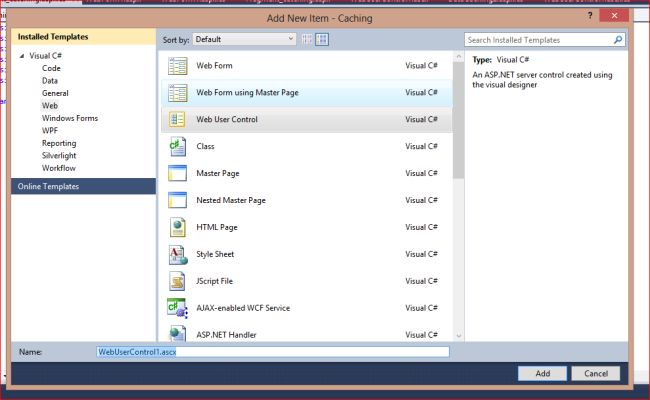Select the Master Page template icon
Image resolution: width=650 pixels, height=400 pixels.
pos(177,173)
